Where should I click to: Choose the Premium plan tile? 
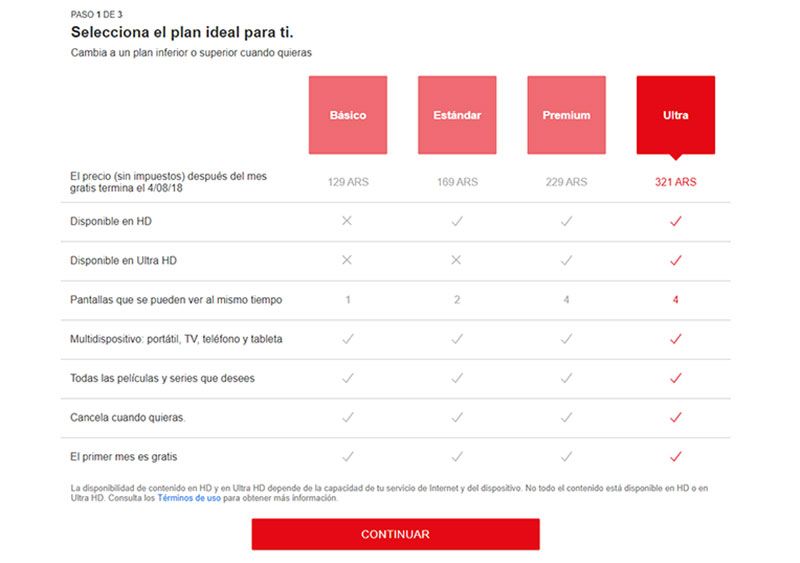(566, 115)
